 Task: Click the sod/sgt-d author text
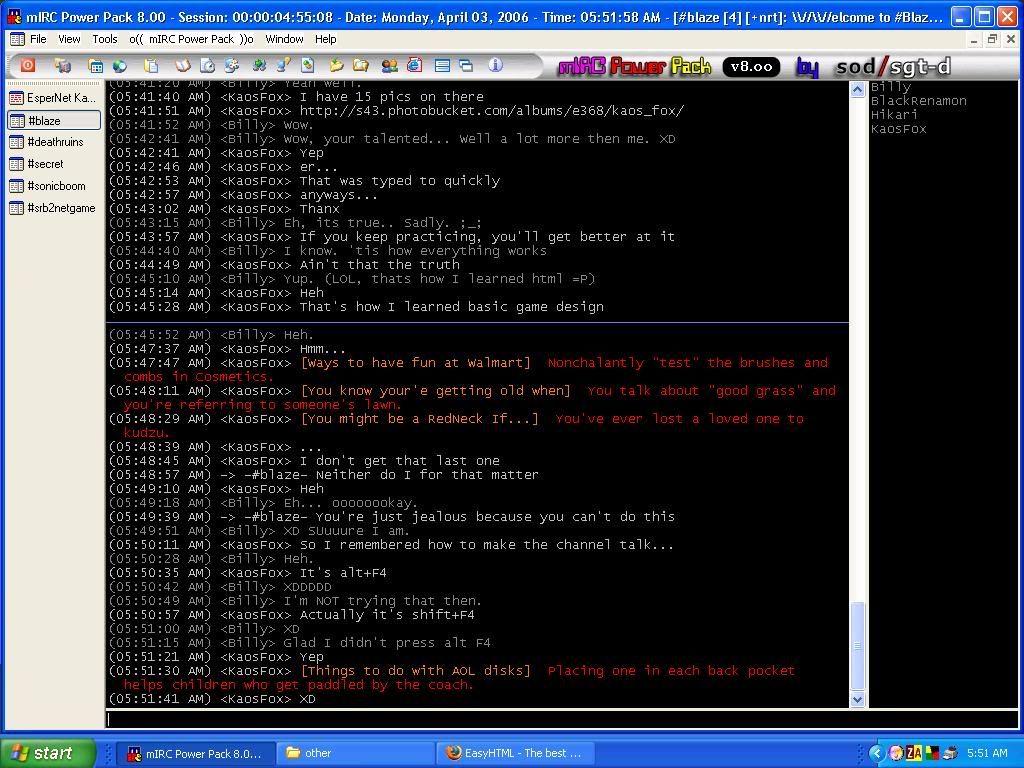tap(893, 66)
